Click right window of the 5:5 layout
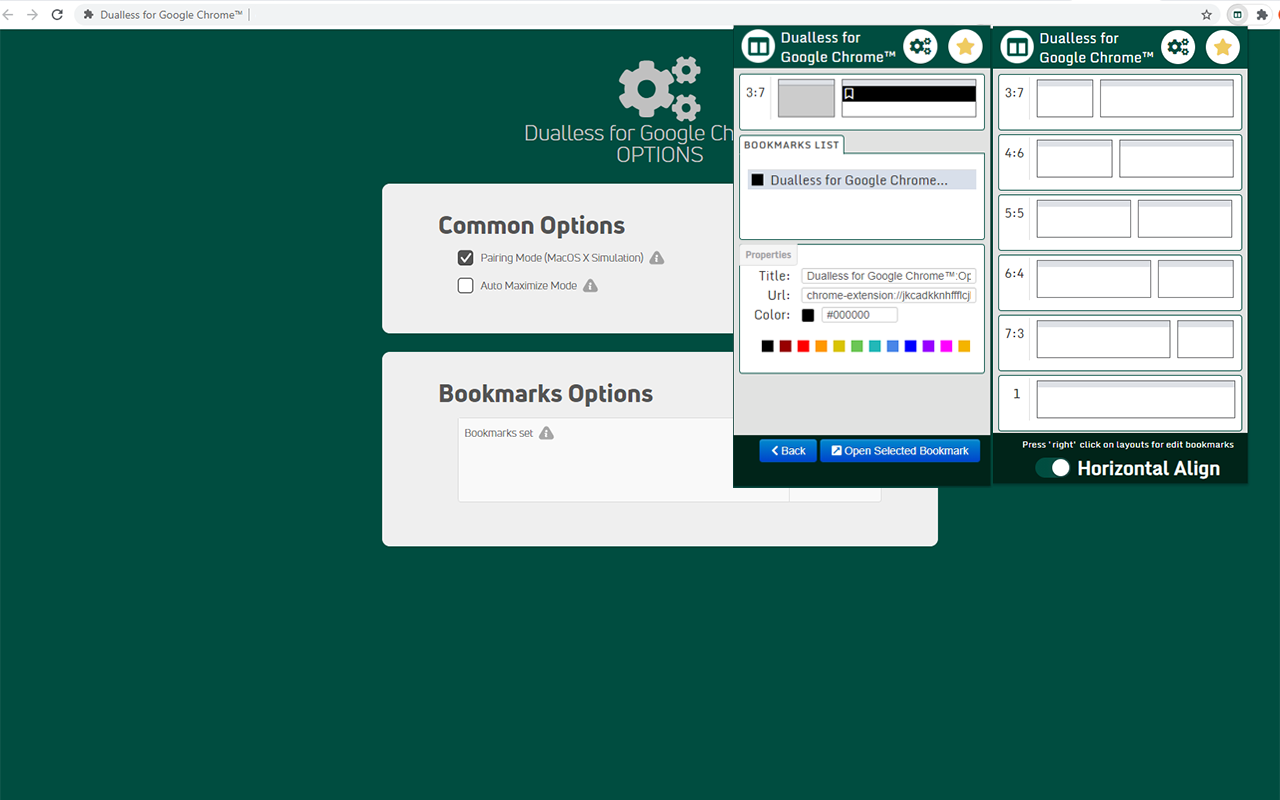This screenshot has width=1280, height=800. point(1186,219)
